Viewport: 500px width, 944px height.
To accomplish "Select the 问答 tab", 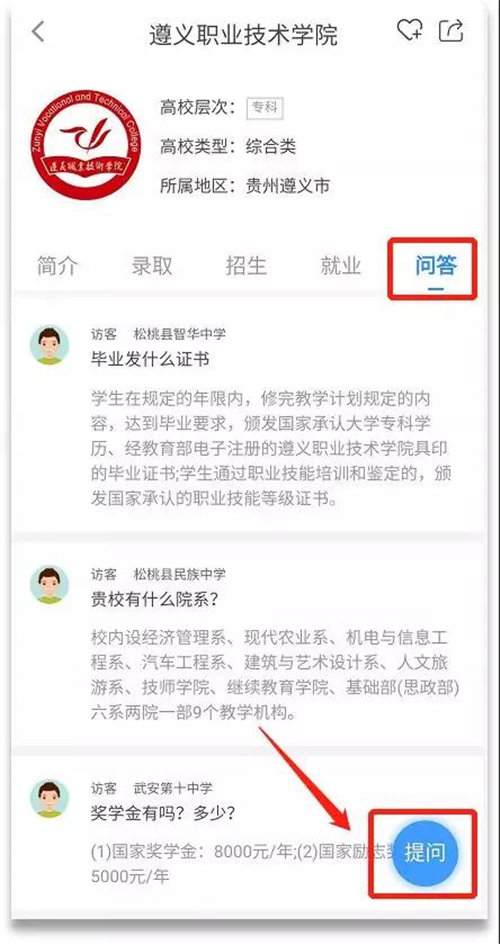I will [436, 266].
